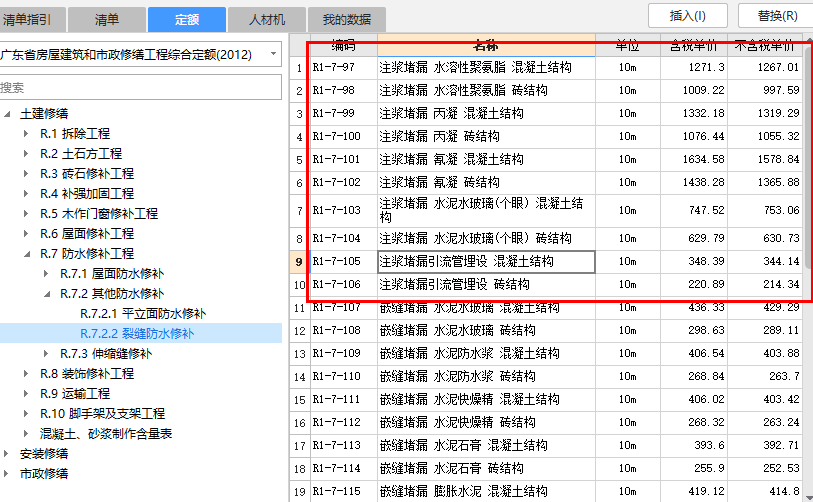Click unit cell 10m for R1-7-112
Viewport: 813px width, 502px height.
click(x=628, y=422)
